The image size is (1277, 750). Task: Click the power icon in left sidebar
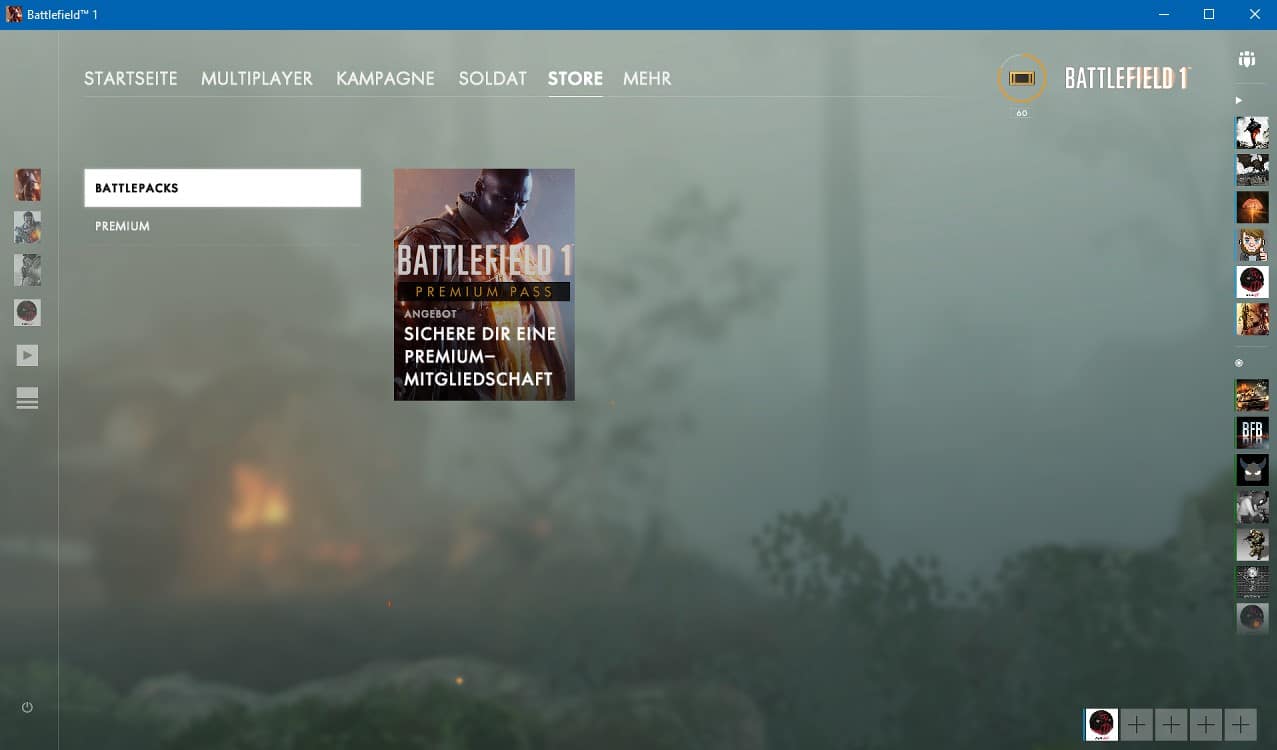pos(27,707)
